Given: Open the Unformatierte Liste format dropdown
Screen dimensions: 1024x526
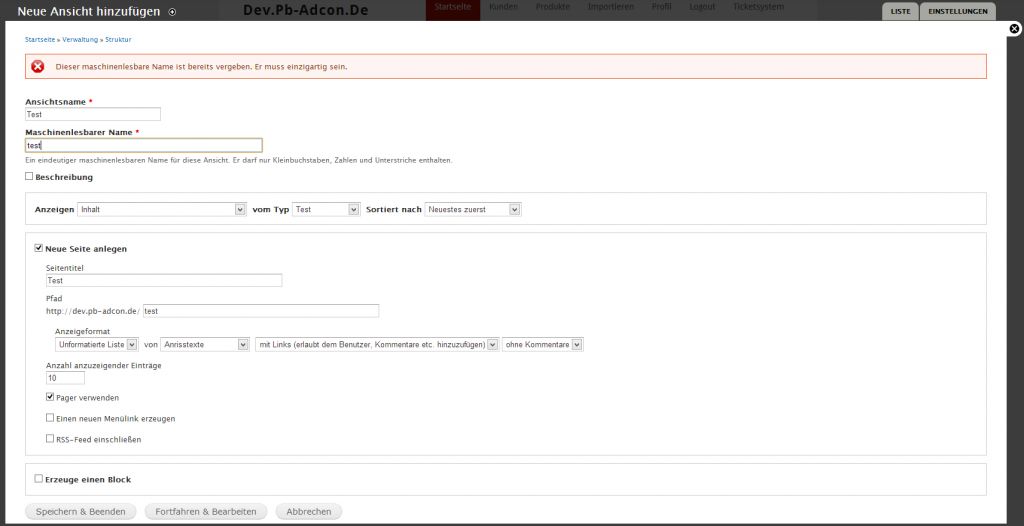Looking at the screenshot, I should pyautogui.click(x=97, y=344).
